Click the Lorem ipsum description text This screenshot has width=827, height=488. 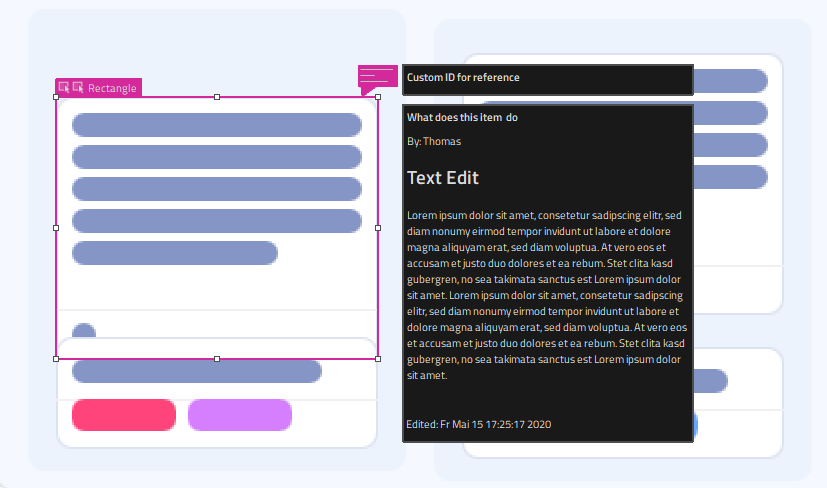point(546,295)
